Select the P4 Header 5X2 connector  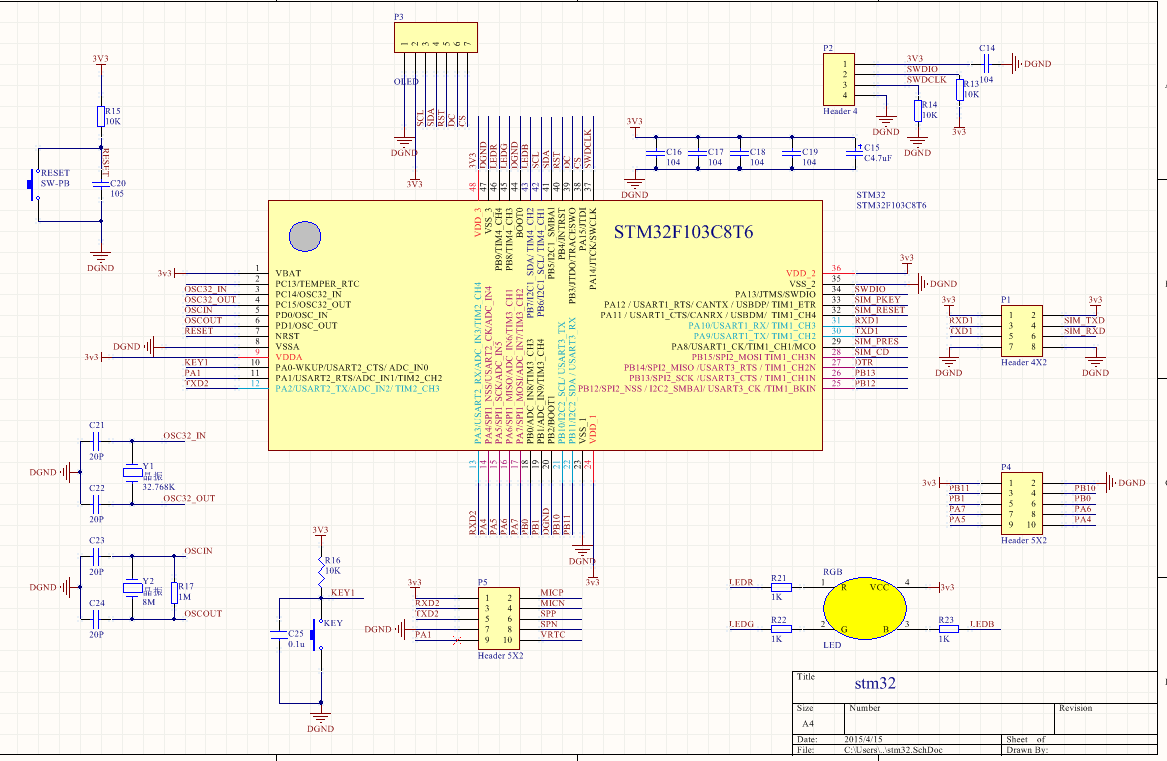1020,504
